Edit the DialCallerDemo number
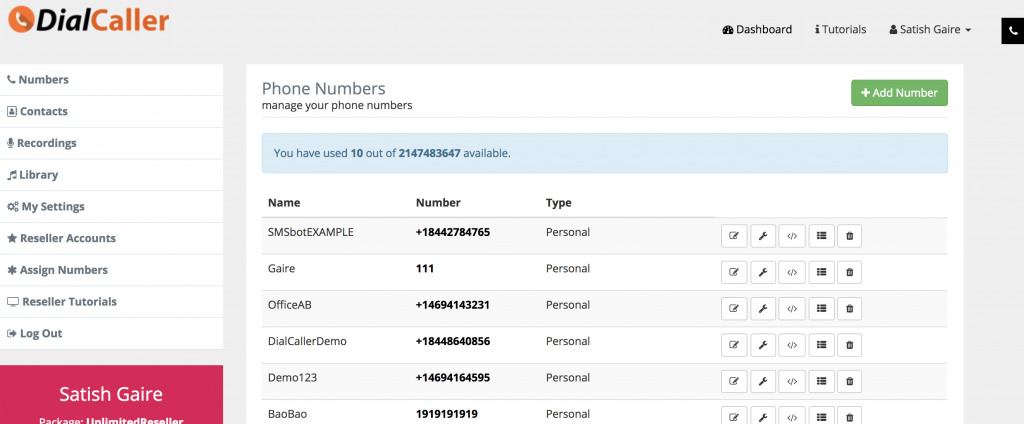The image size is (1024, 424). (734, 345)
